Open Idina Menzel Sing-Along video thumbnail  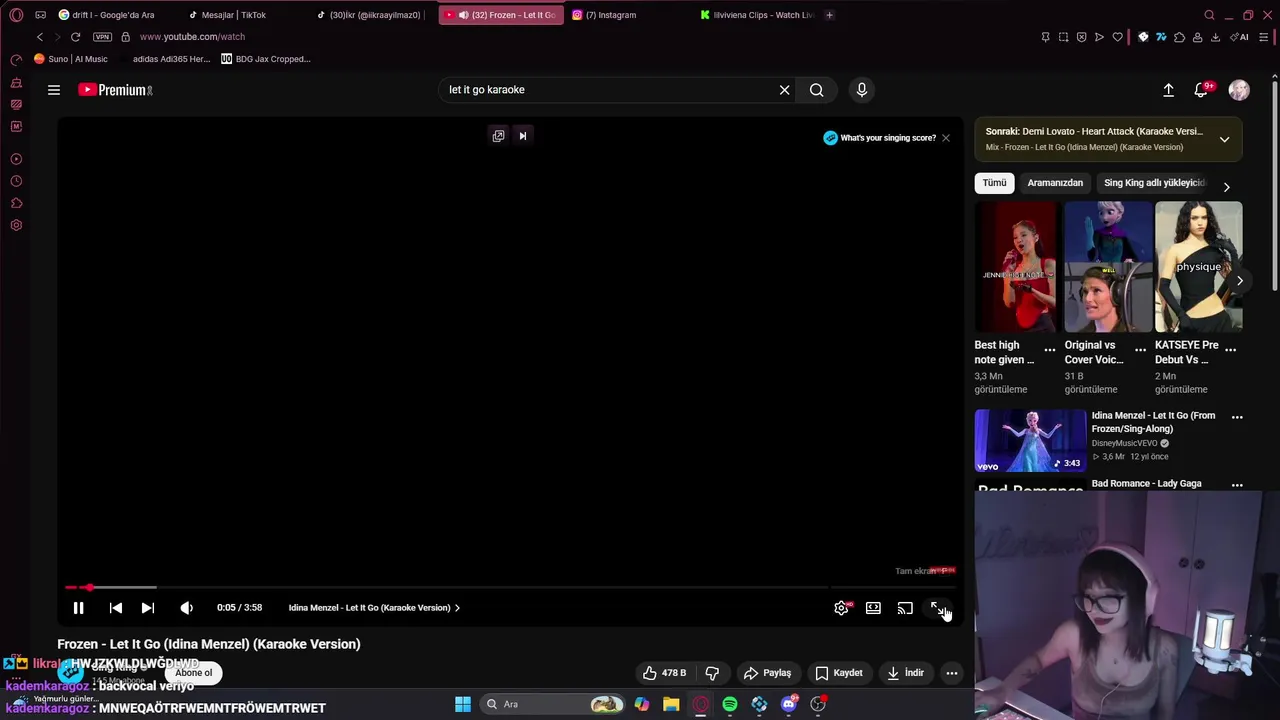point(1030,440)
